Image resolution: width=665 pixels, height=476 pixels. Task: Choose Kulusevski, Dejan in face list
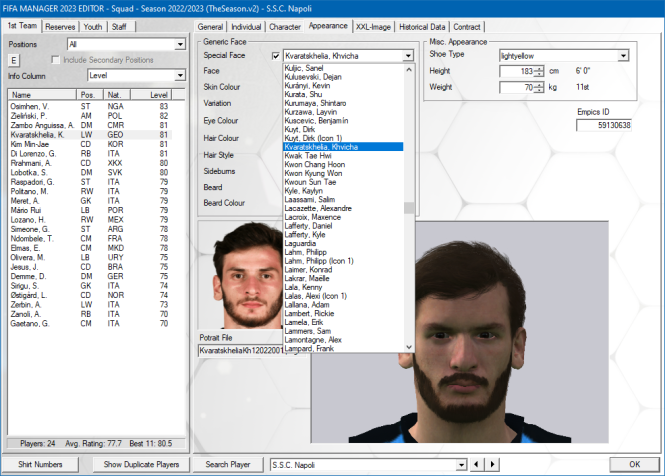click(343, 77)
